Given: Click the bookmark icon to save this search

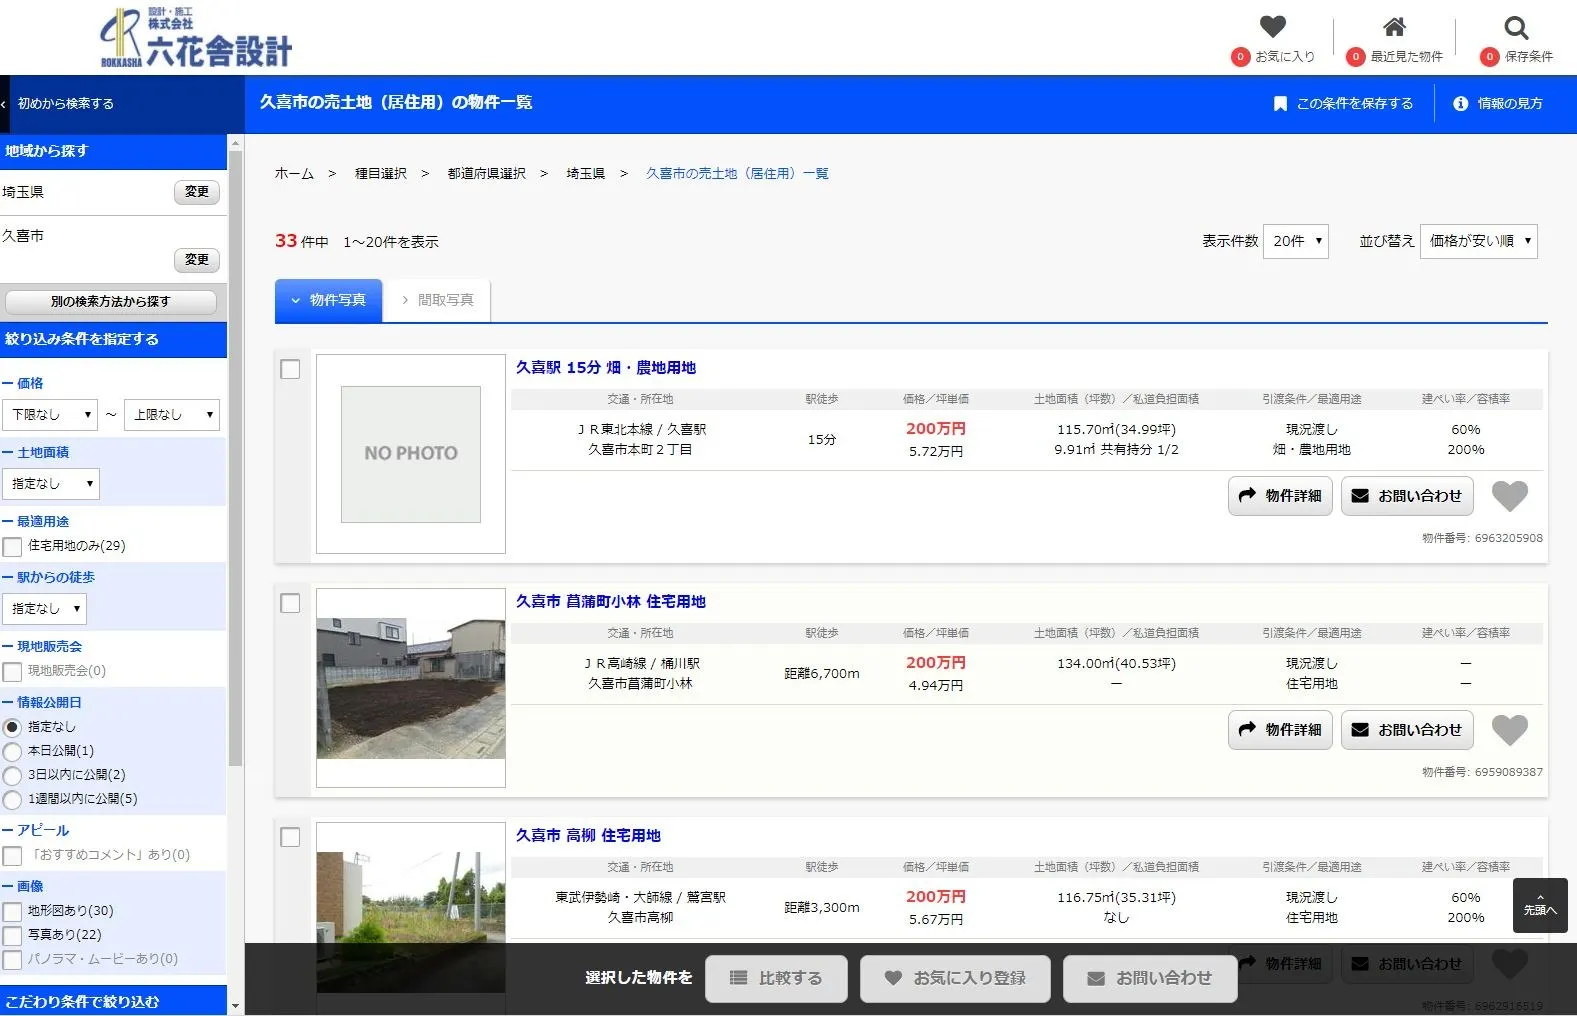Looking at the screenshot, I should [x=1280, y=104].
